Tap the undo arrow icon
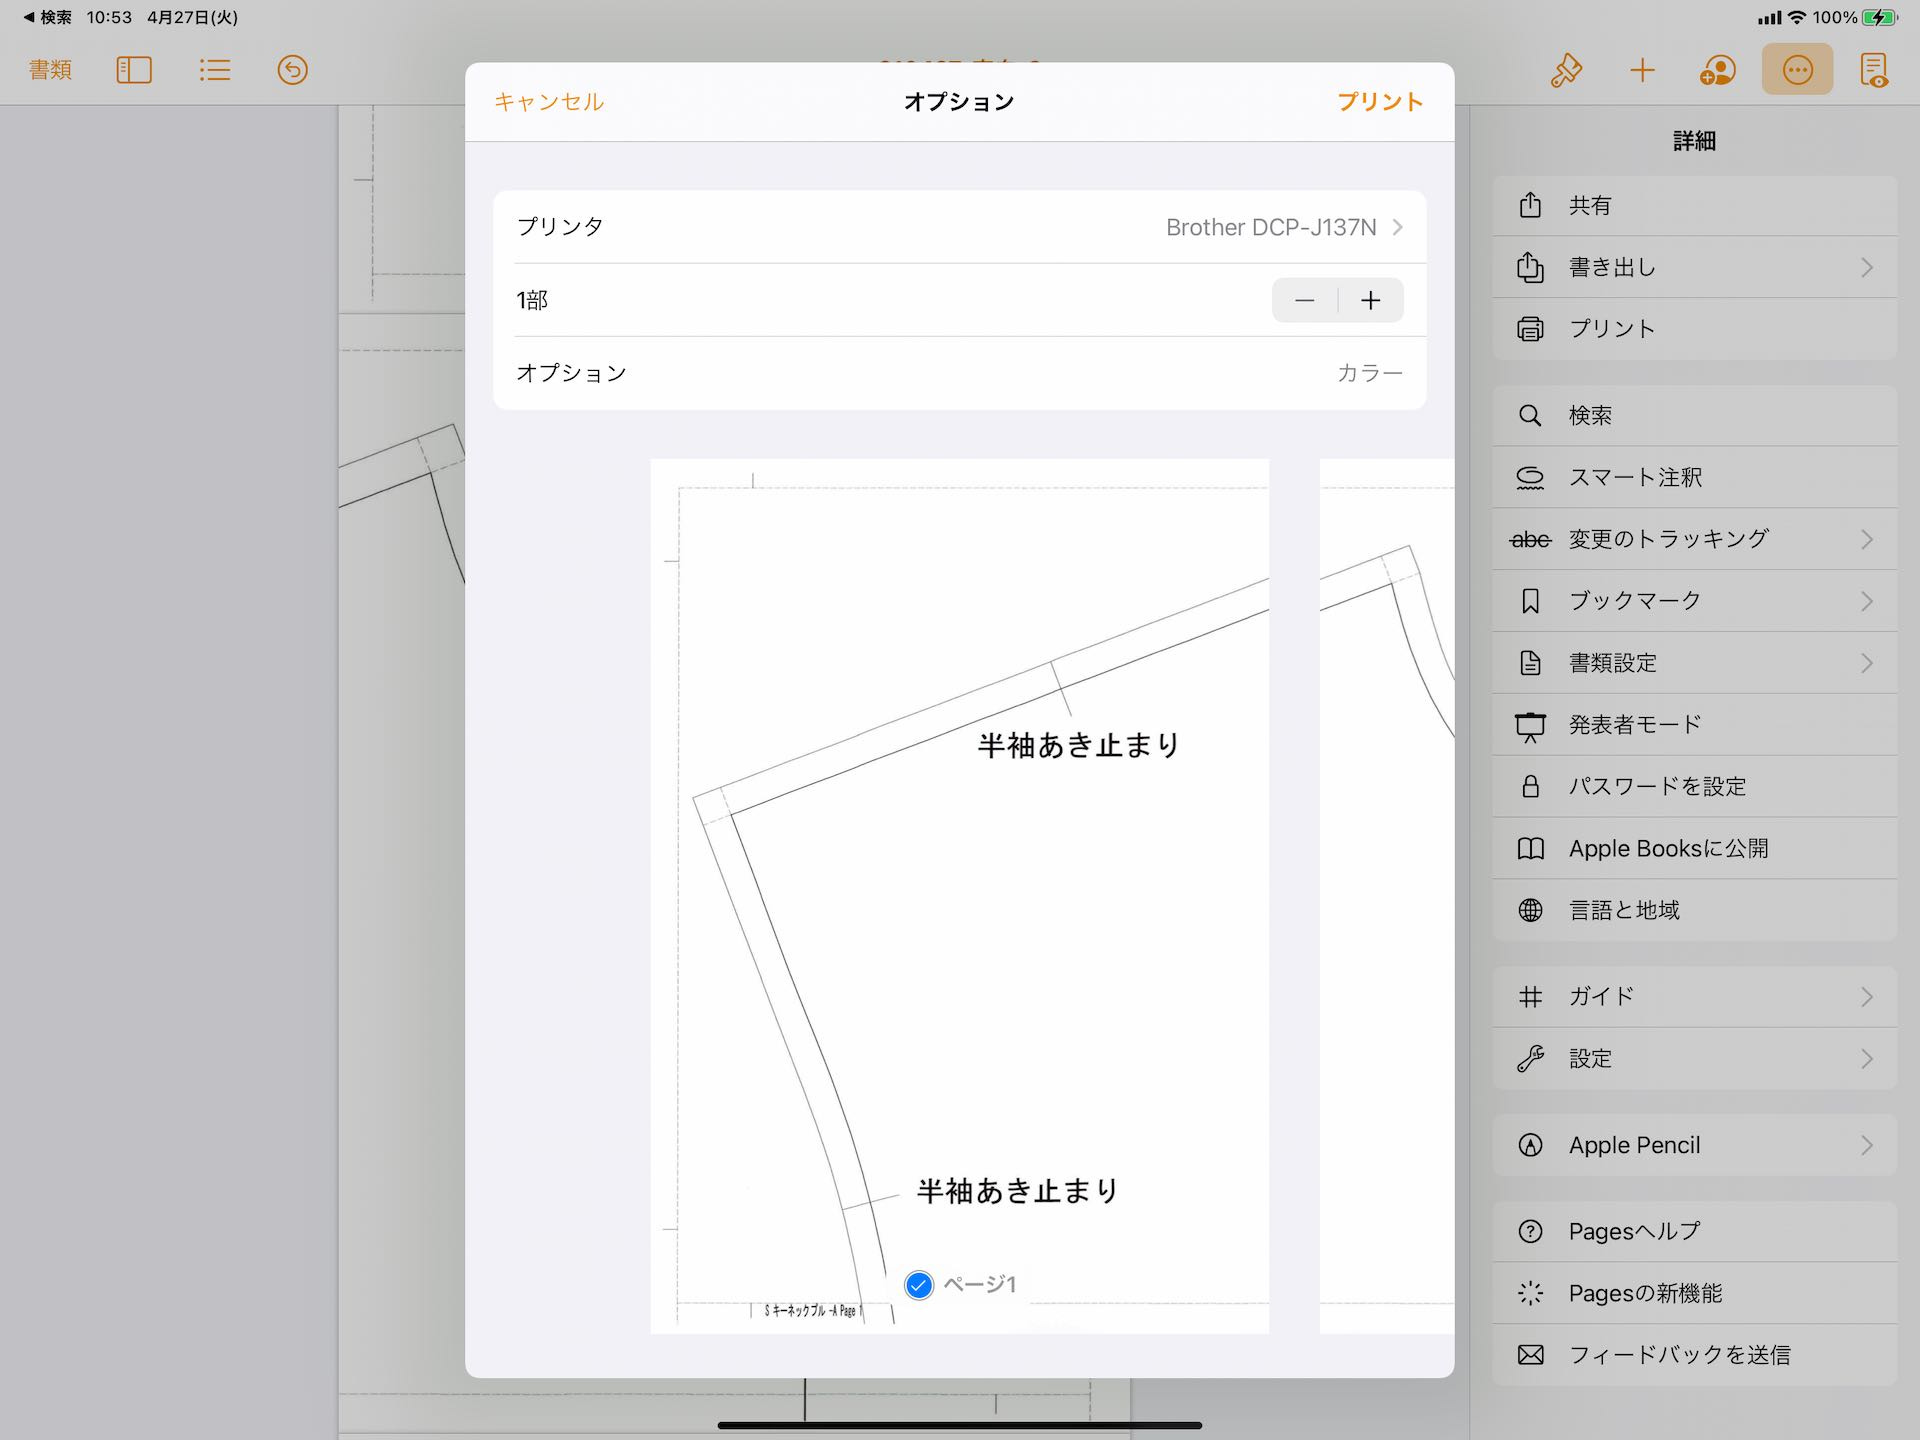Viewport: 1920px width, 1440px height. click(x=292, y=70)
